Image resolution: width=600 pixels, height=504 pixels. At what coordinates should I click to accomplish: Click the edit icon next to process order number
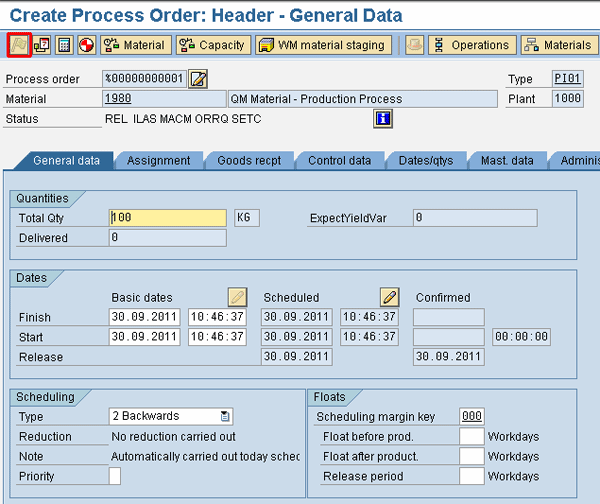[198, 79]
